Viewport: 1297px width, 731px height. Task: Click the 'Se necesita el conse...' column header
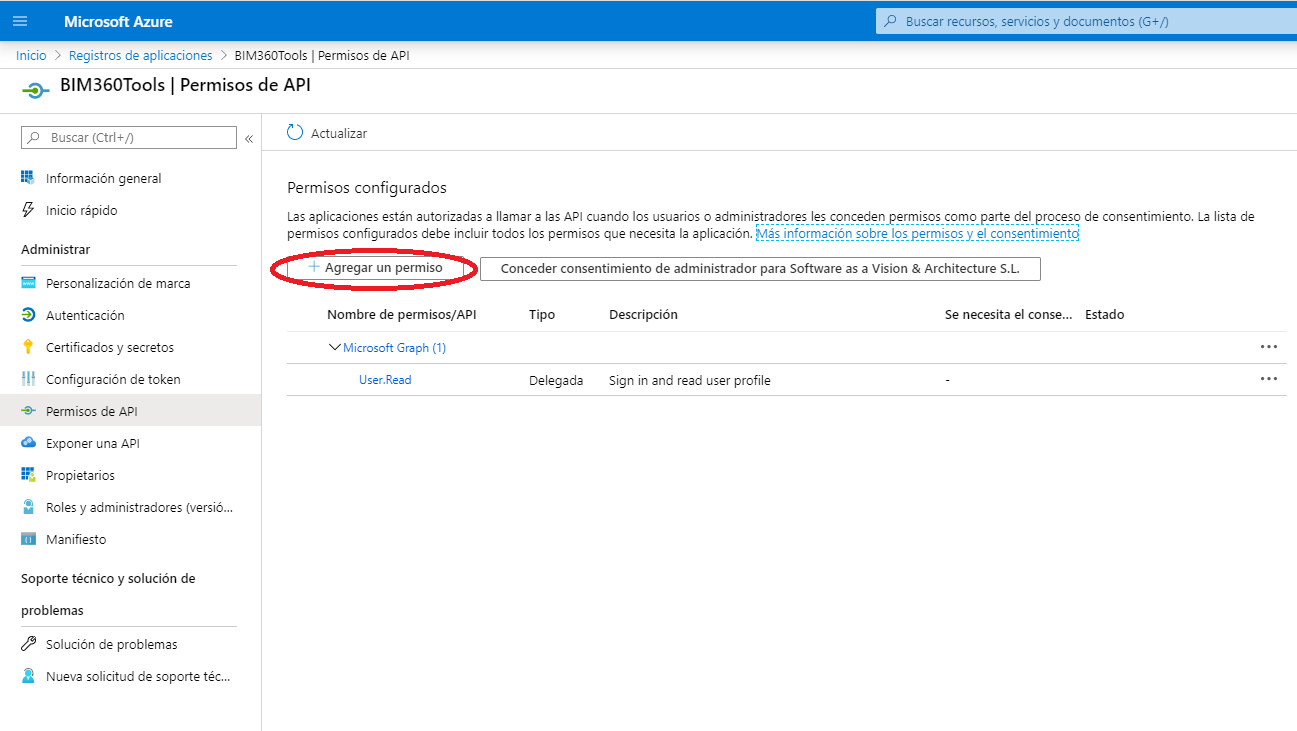pyautogui.click(x=1008, y=314)
